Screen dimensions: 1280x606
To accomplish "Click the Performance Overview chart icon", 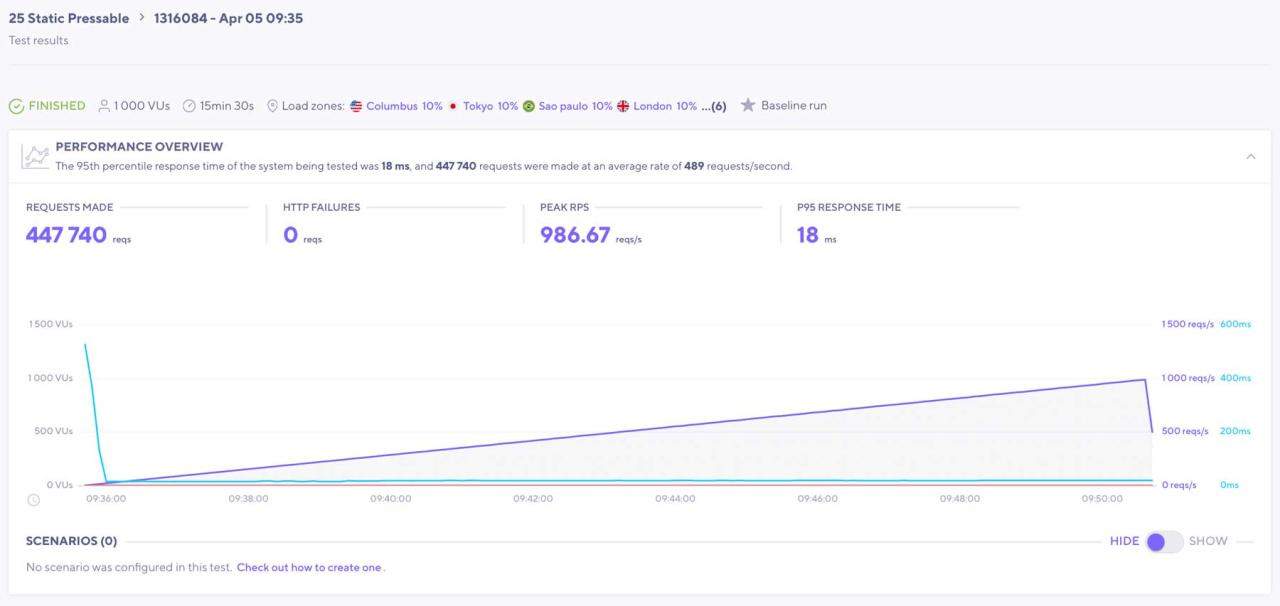I will pyautogui.click(x=36, y=156).
